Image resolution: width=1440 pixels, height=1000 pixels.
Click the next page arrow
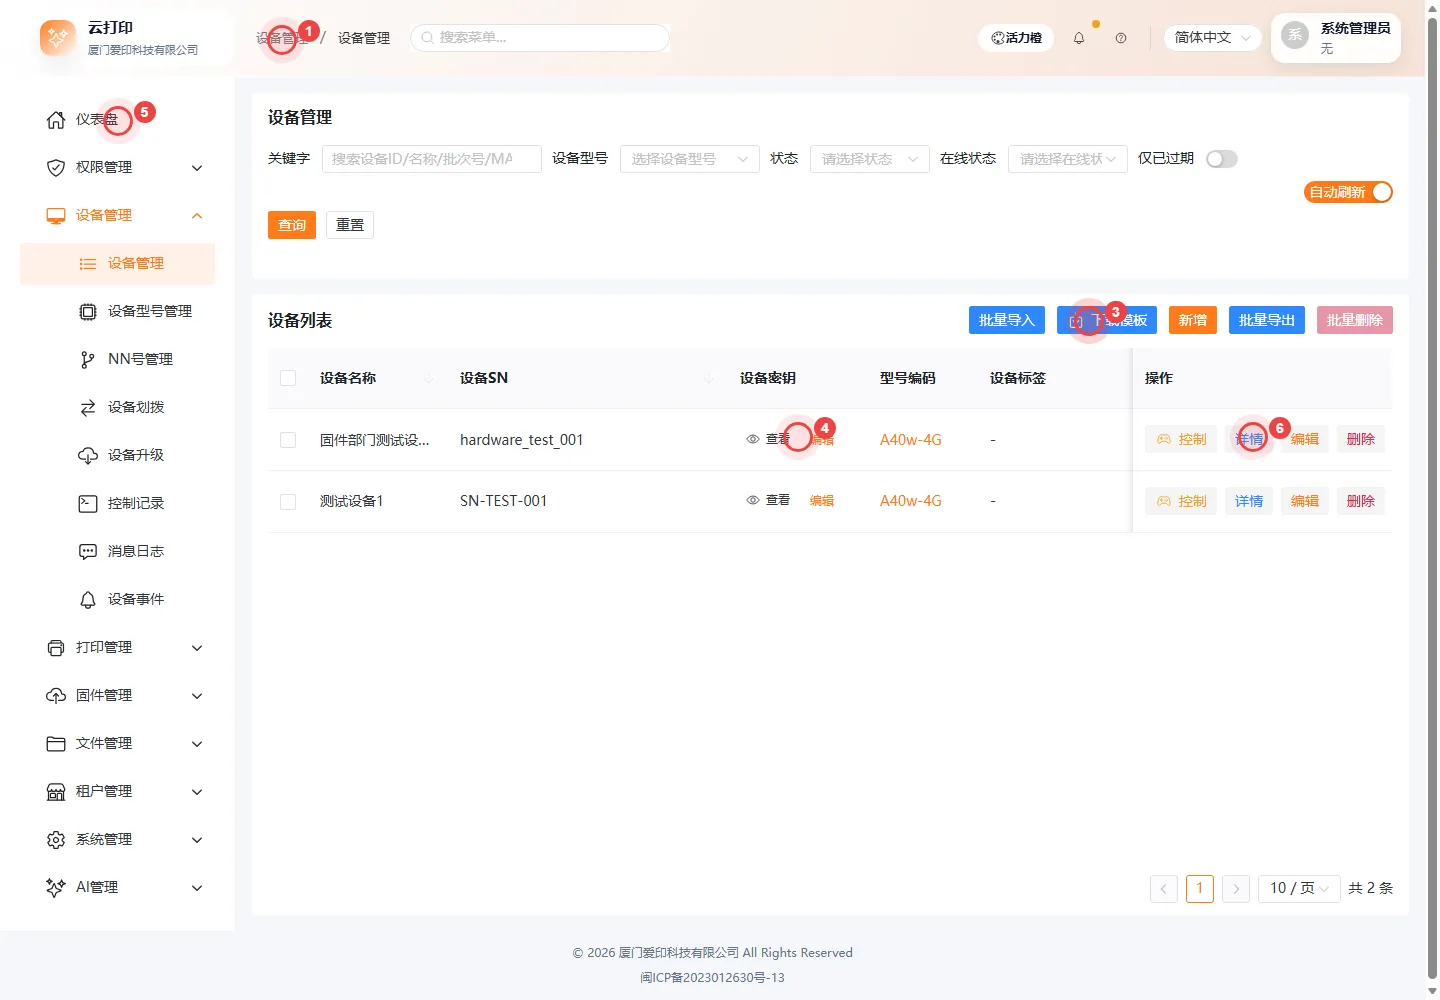(1236, 888)
